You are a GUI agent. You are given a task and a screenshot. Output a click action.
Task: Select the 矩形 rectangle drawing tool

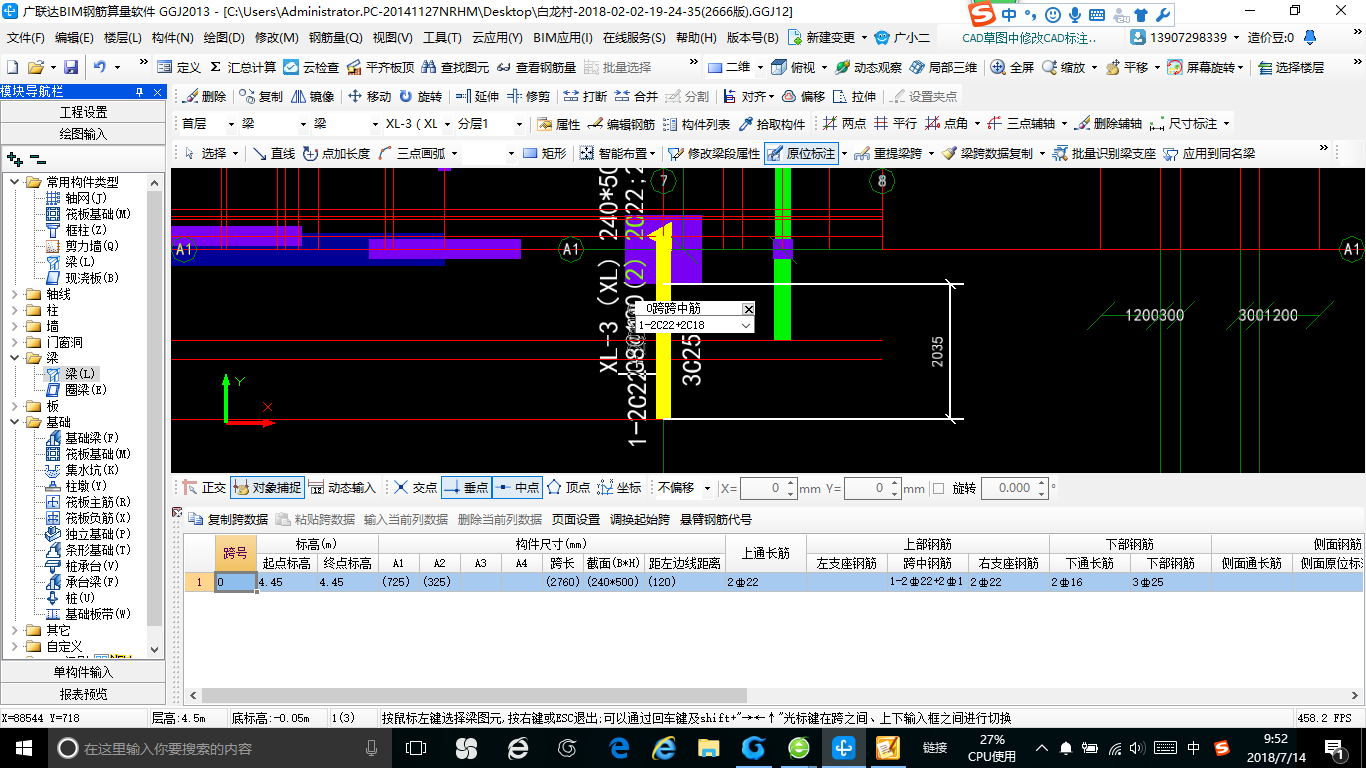point(545,153)
